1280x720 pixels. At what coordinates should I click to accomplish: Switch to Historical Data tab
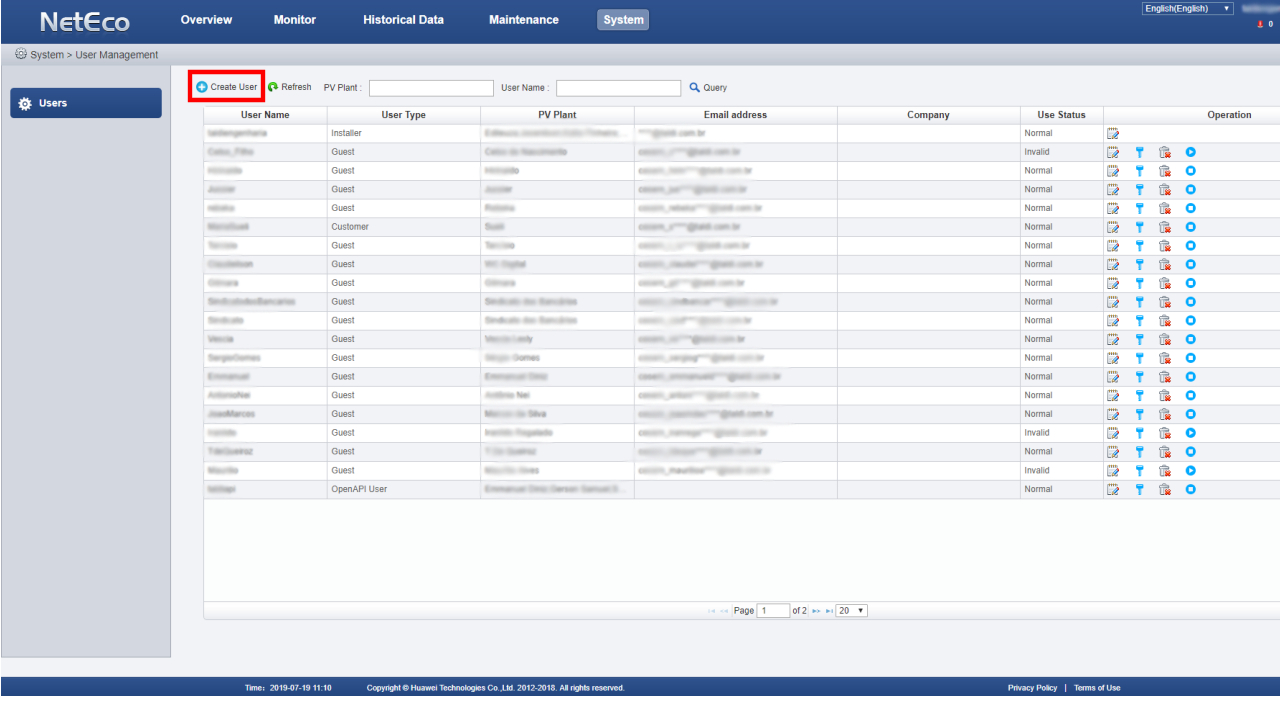(x=403, y=20)
